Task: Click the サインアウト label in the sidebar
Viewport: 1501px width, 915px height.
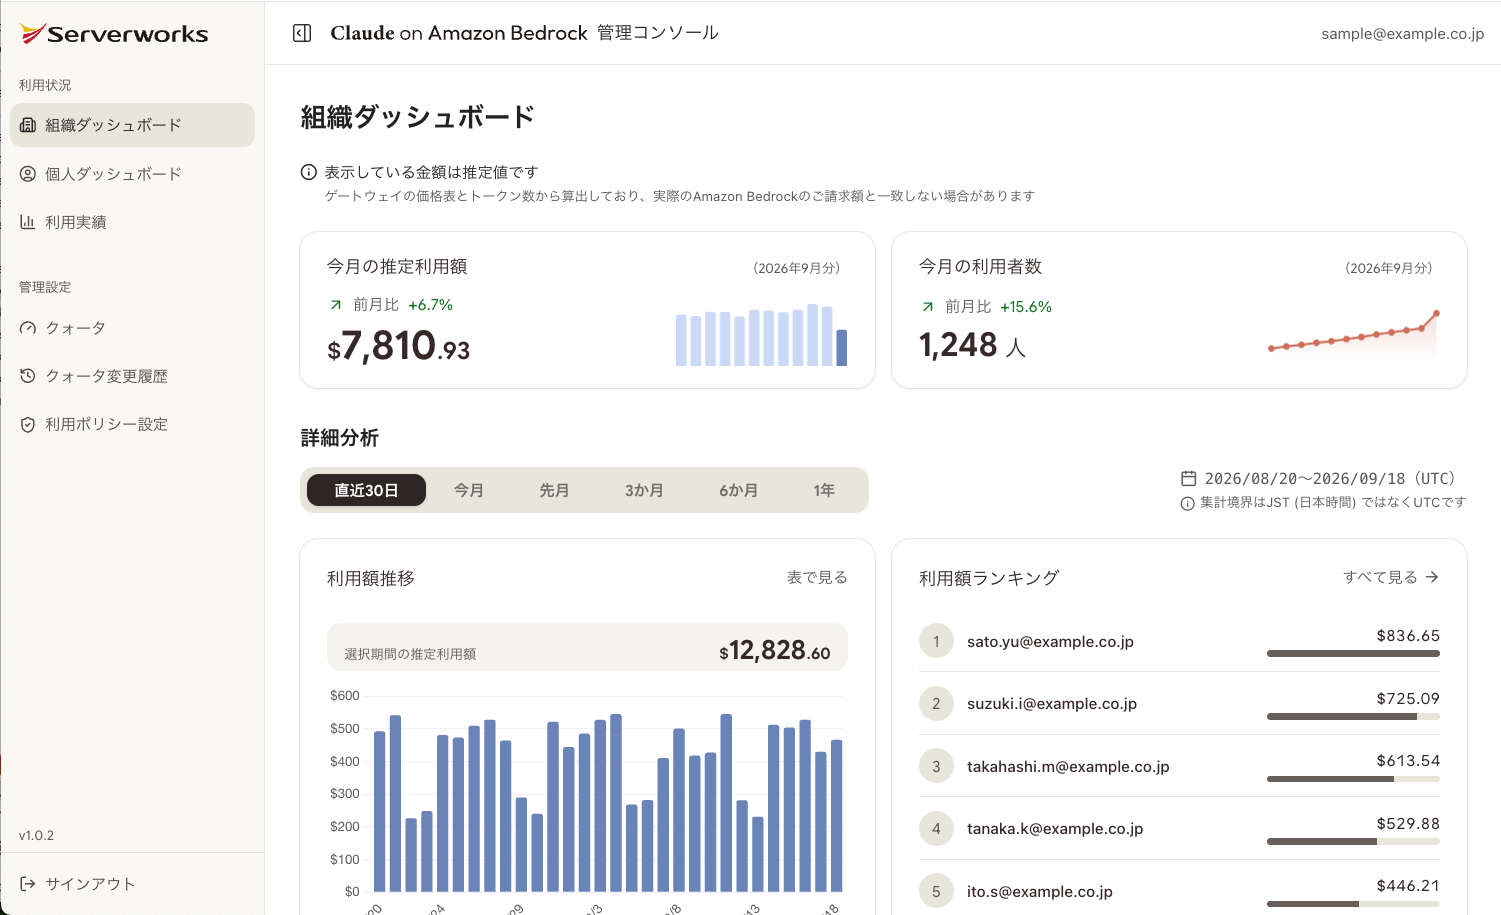Action: [x=90, y=884]
